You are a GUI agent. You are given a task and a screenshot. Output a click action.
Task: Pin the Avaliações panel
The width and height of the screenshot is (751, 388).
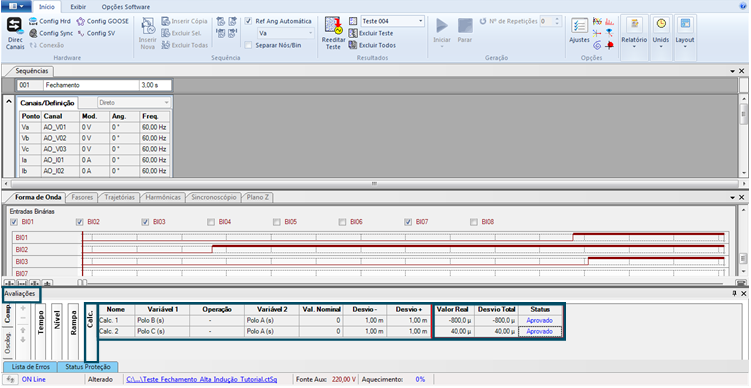734,293
